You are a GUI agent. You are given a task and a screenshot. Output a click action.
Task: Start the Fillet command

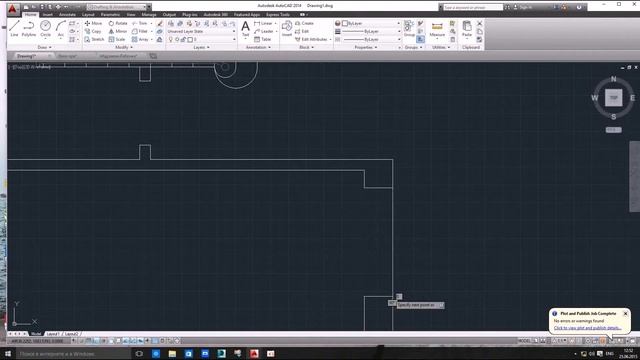(140, 31)
